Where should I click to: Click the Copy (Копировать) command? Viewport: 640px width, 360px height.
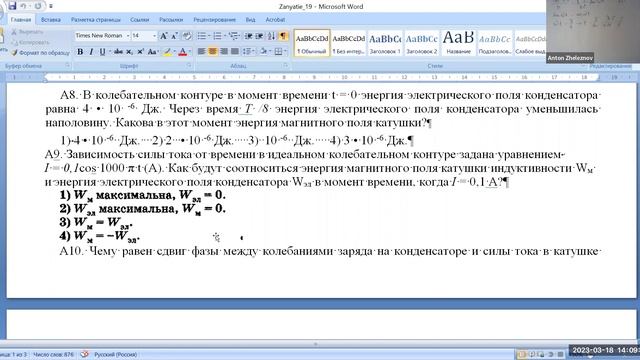30,42
